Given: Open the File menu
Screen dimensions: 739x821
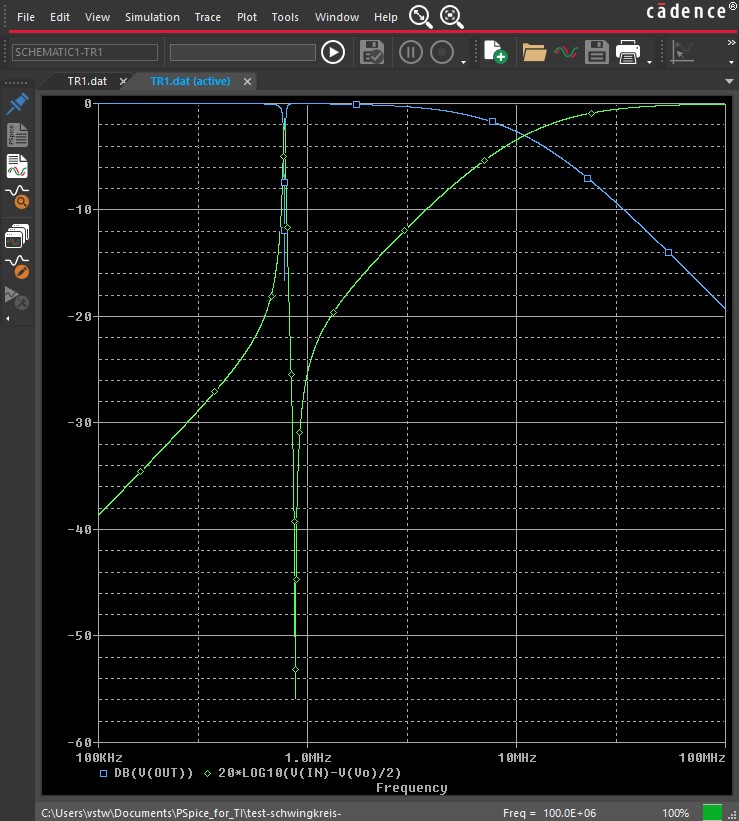Looking at the screenshot, I should pos(26,17).
